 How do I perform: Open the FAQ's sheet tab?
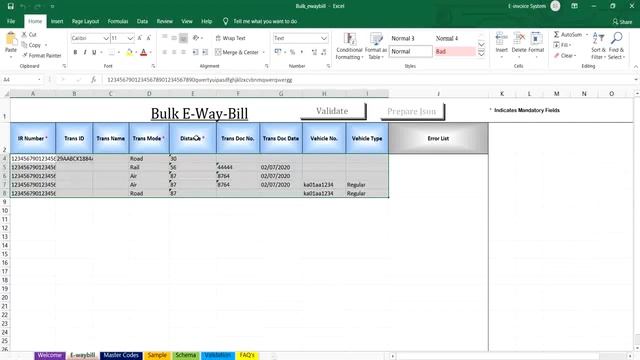[247, 356]
